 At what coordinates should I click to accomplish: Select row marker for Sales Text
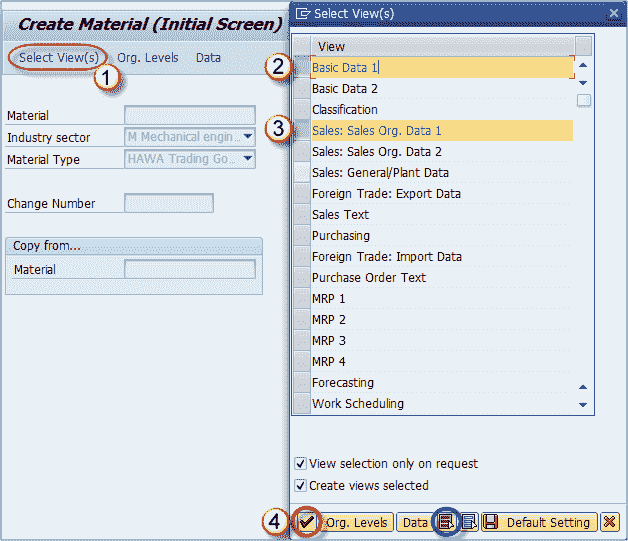point(302,214)
